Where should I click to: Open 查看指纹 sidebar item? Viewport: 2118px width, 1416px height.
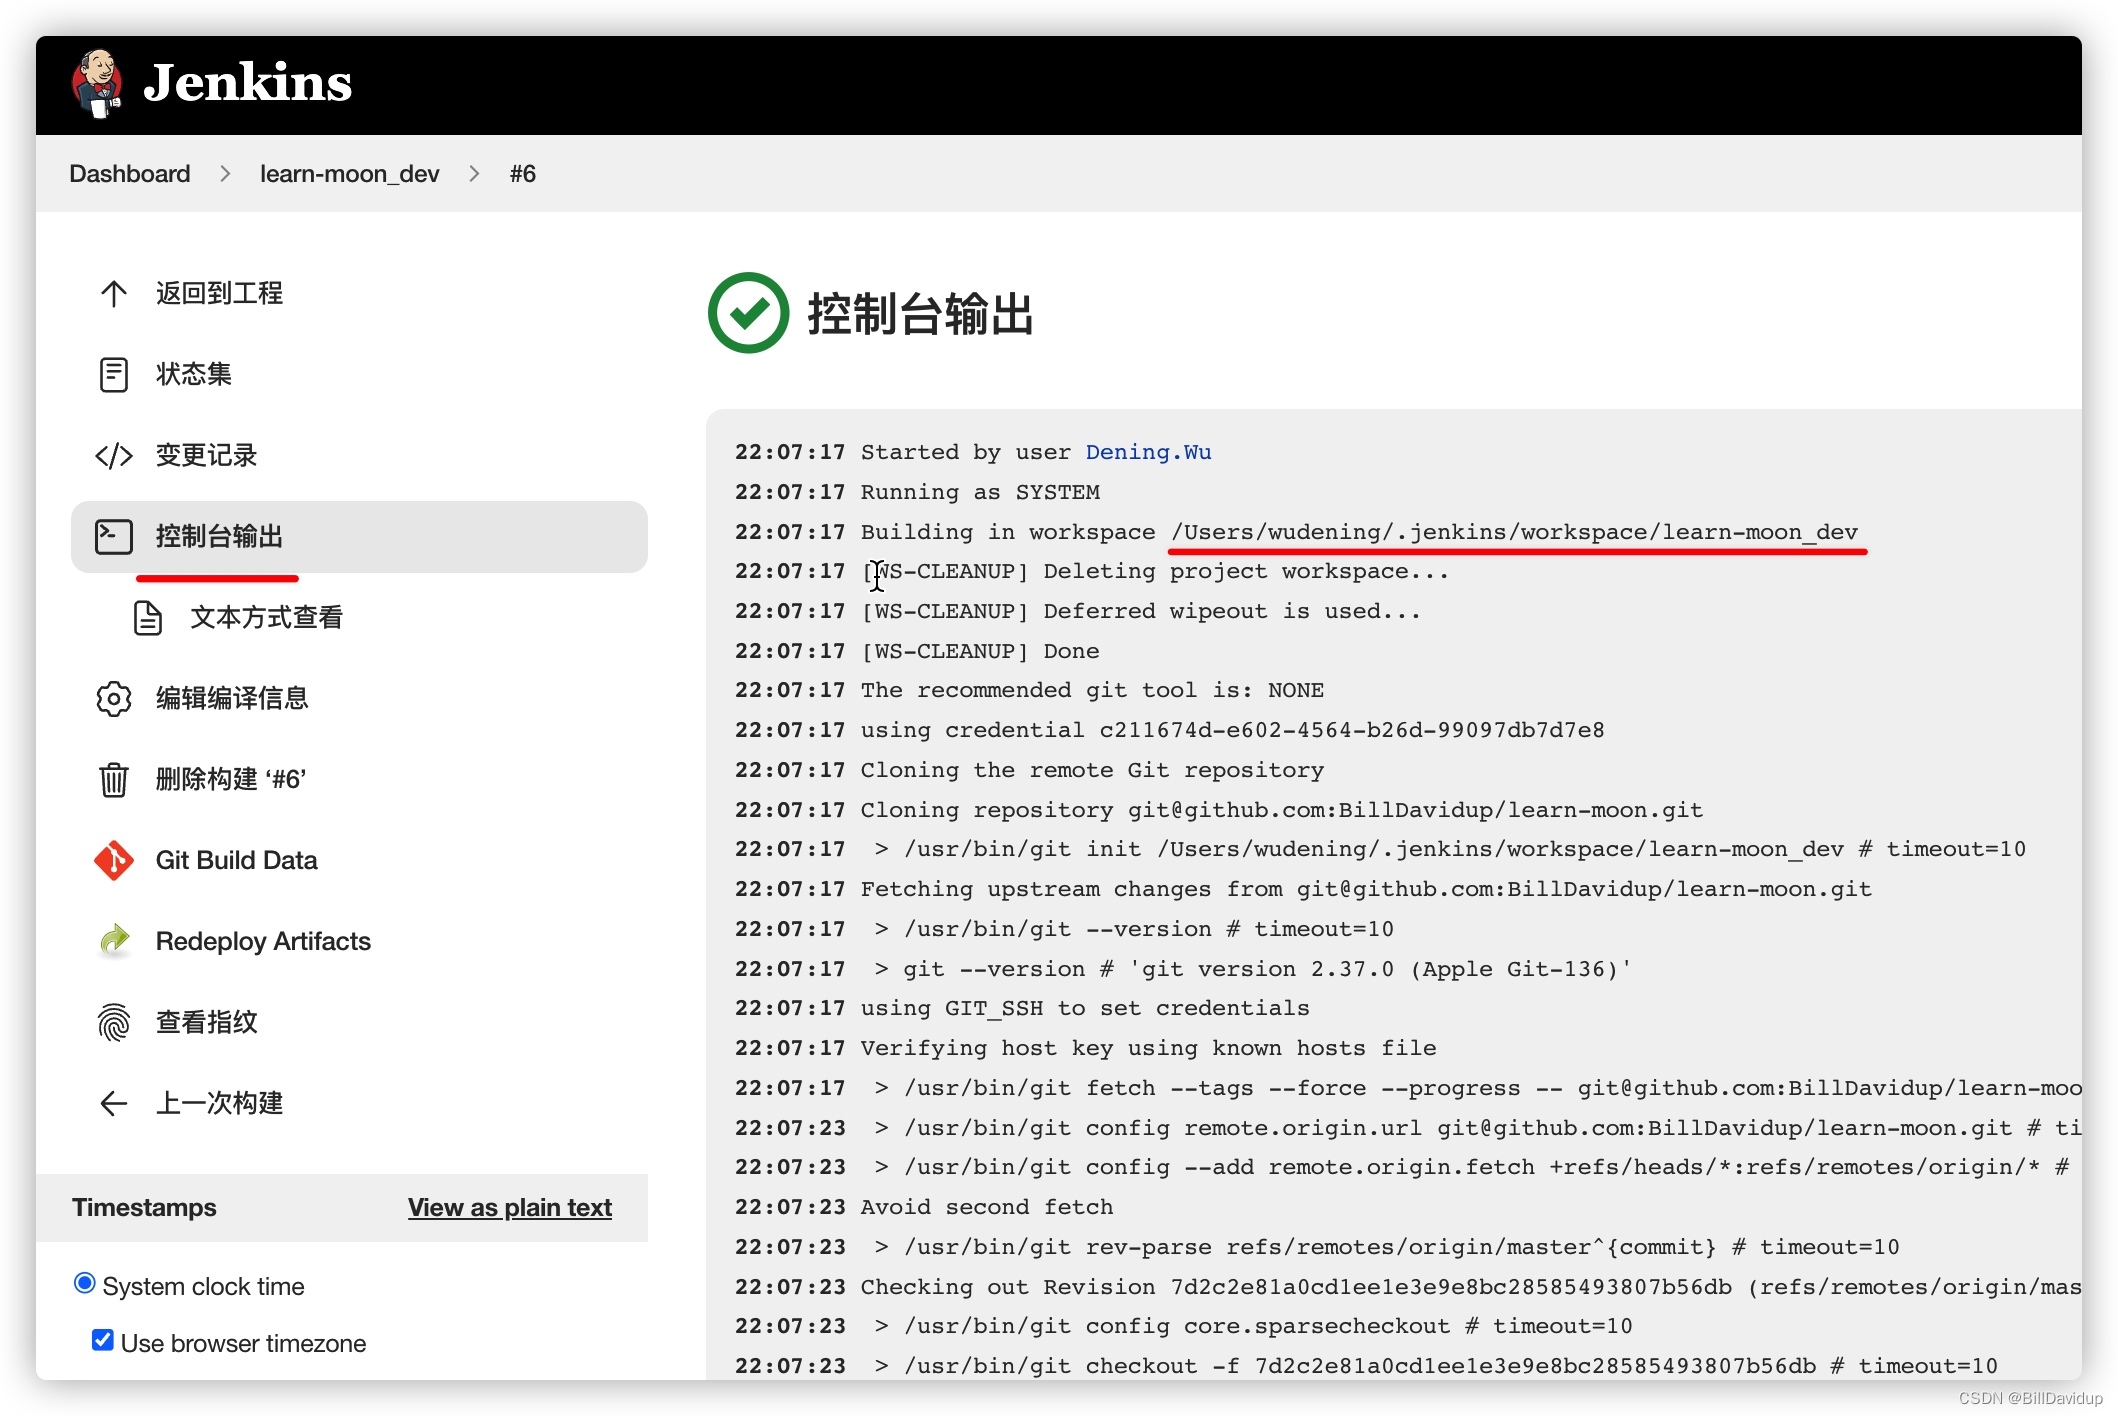[206, 1022]
